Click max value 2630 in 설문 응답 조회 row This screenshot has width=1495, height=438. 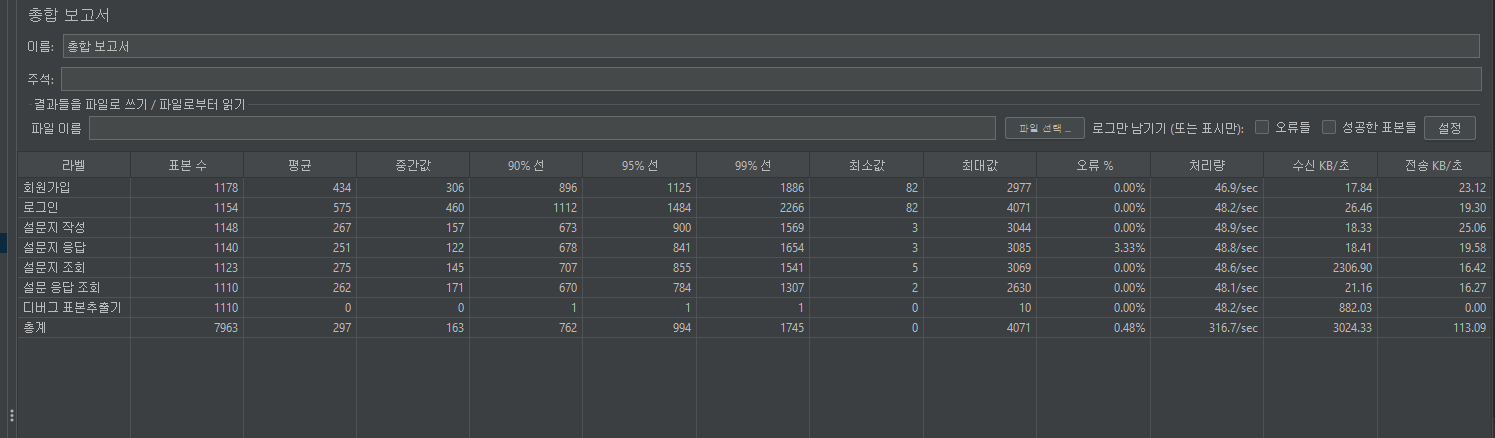click(1018, 287)
